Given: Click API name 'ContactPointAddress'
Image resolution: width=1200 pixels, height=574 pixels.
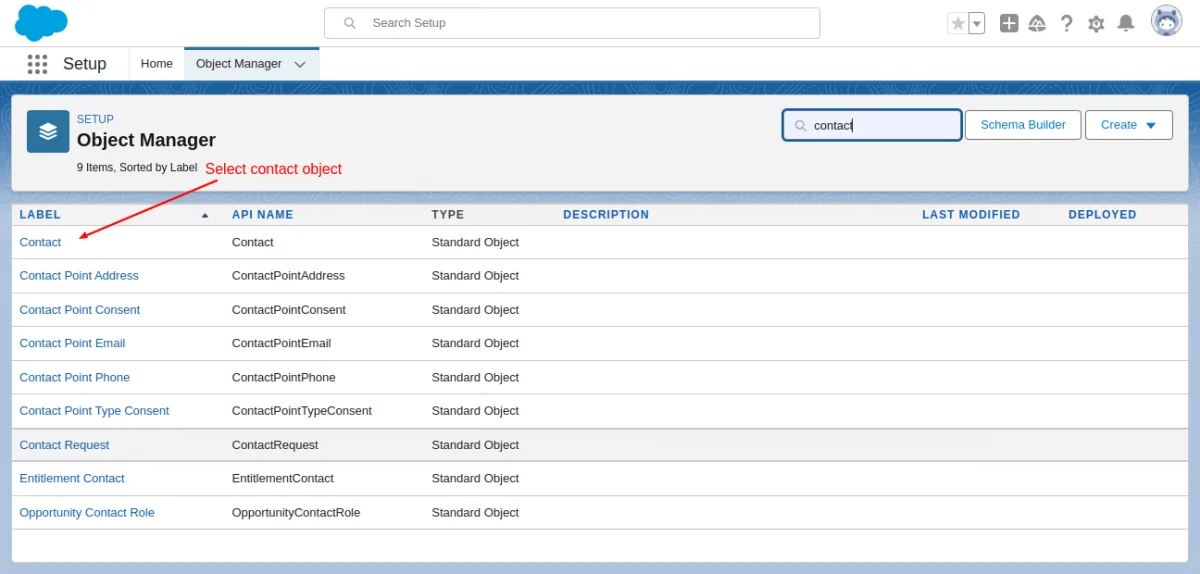Looking at the screenshot, I should pos(288,275).
